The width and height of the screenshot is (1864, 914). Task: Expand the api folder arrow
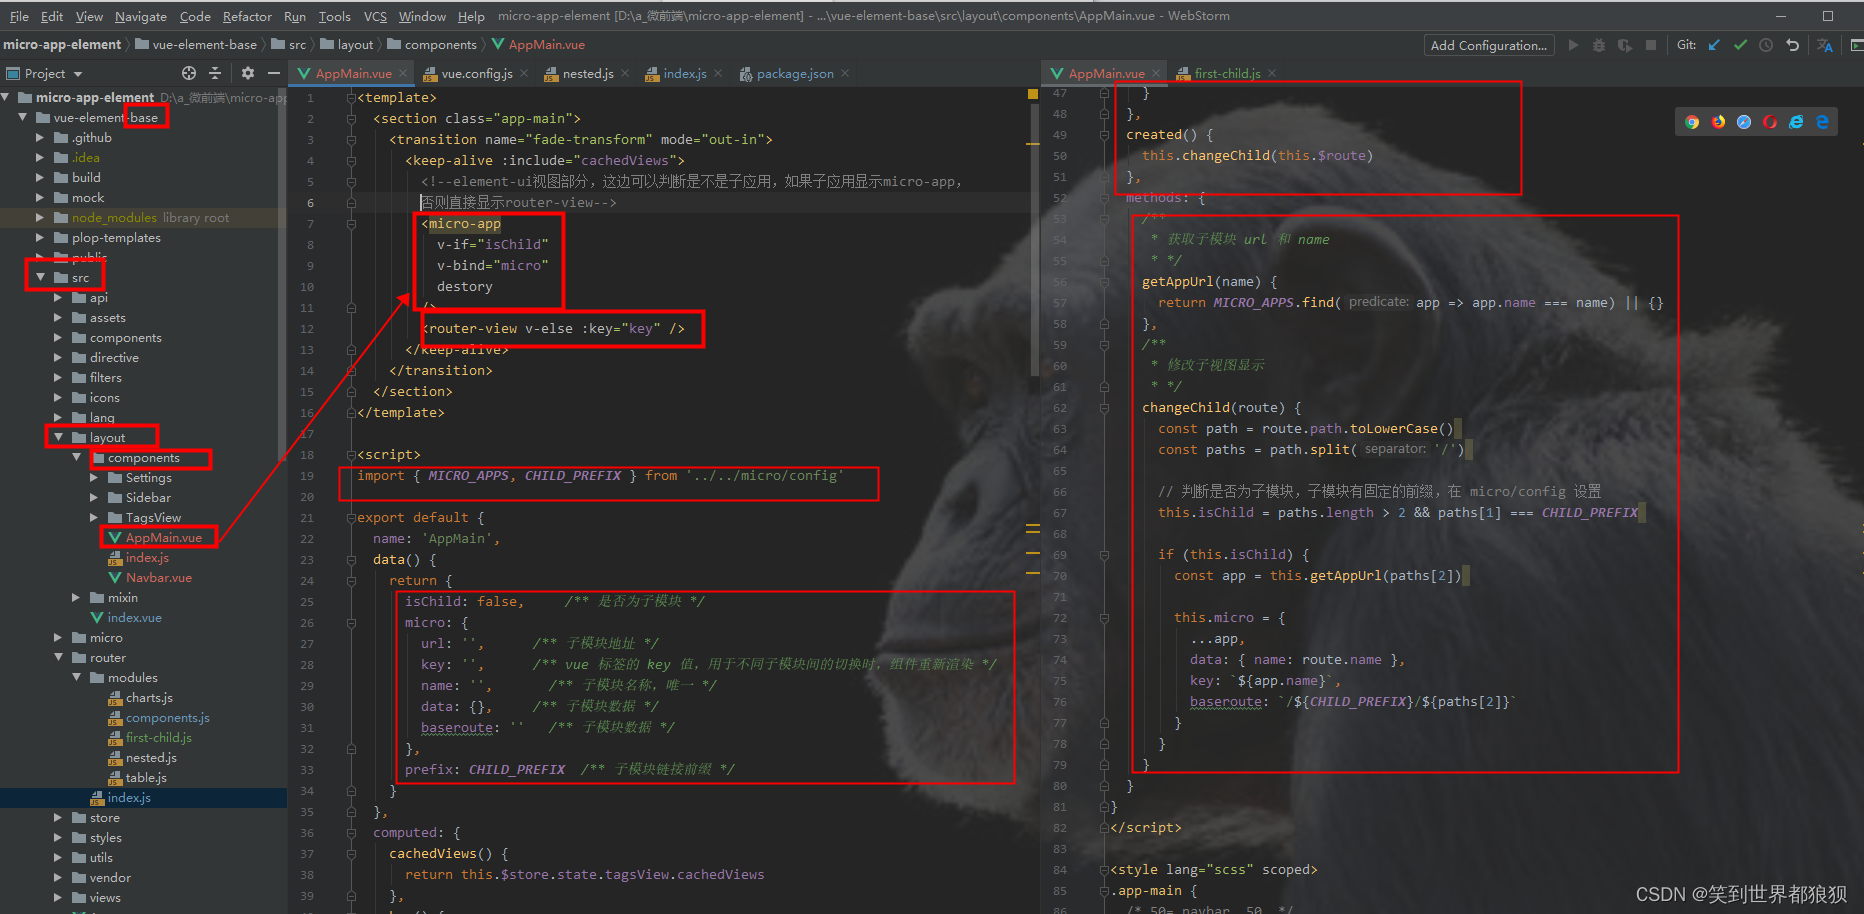coord(58,297)
